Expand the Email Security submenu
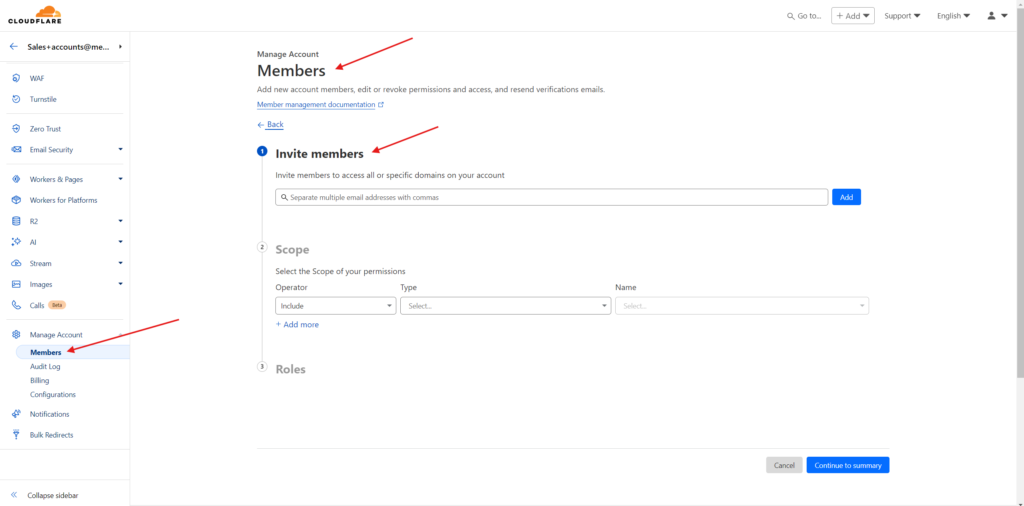 (120, 150)
